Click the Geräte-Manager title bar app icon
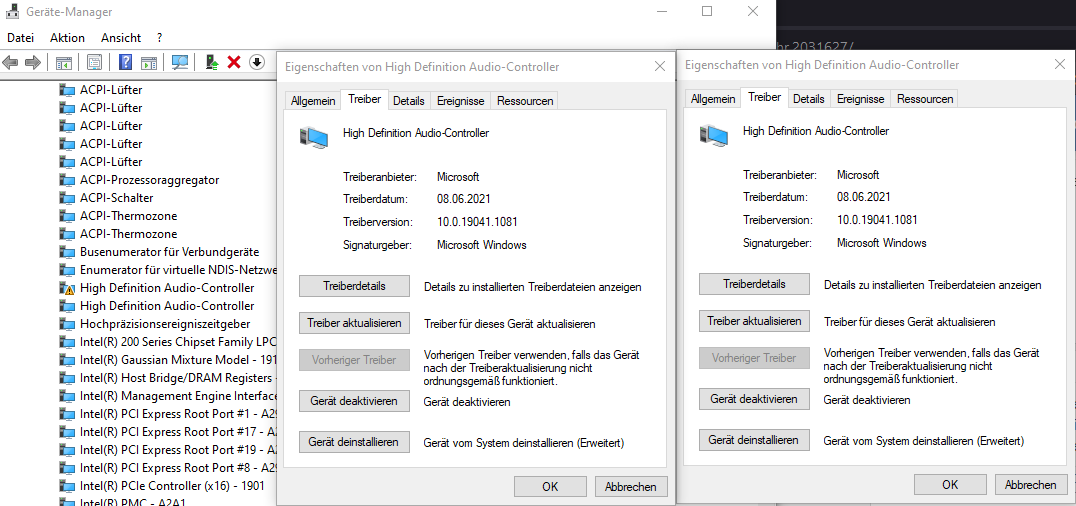This screenshot has height=506, width=1076. [x=12, y=12]
